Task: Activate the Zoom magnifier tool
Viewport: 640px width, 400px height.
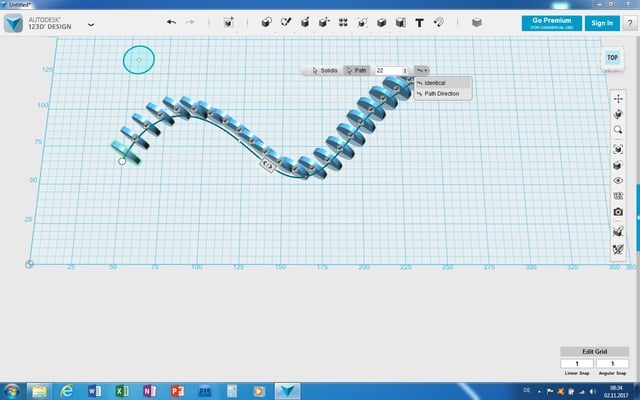Action: point(618,129)
